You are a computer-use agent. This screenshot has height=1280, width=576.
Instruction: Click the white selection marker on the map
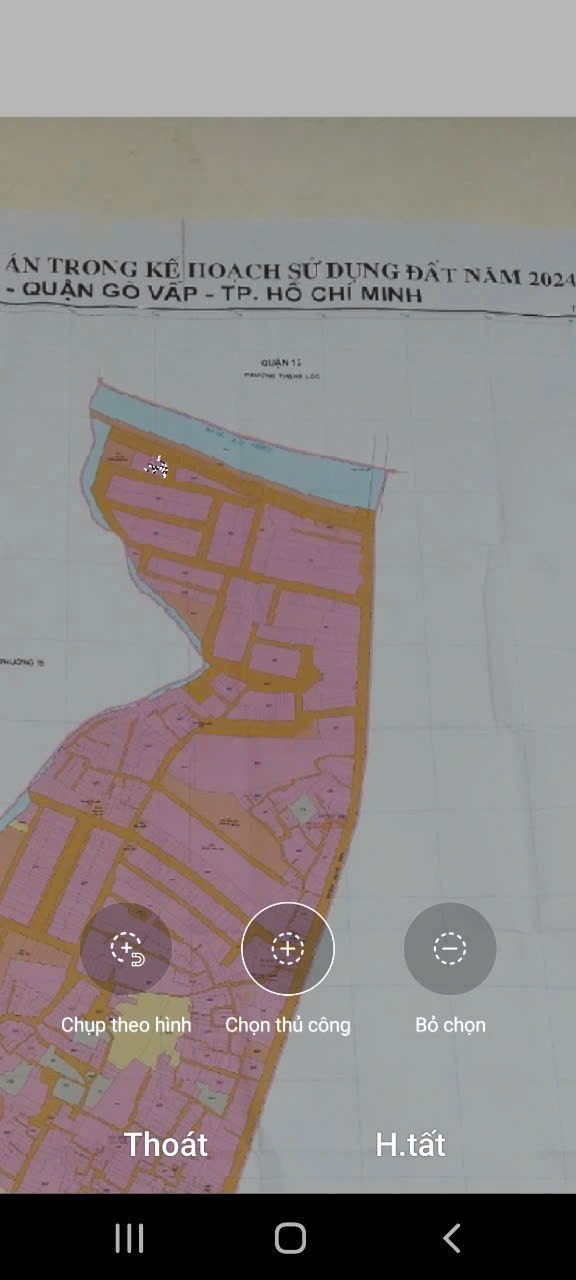(x=156, y=467)
